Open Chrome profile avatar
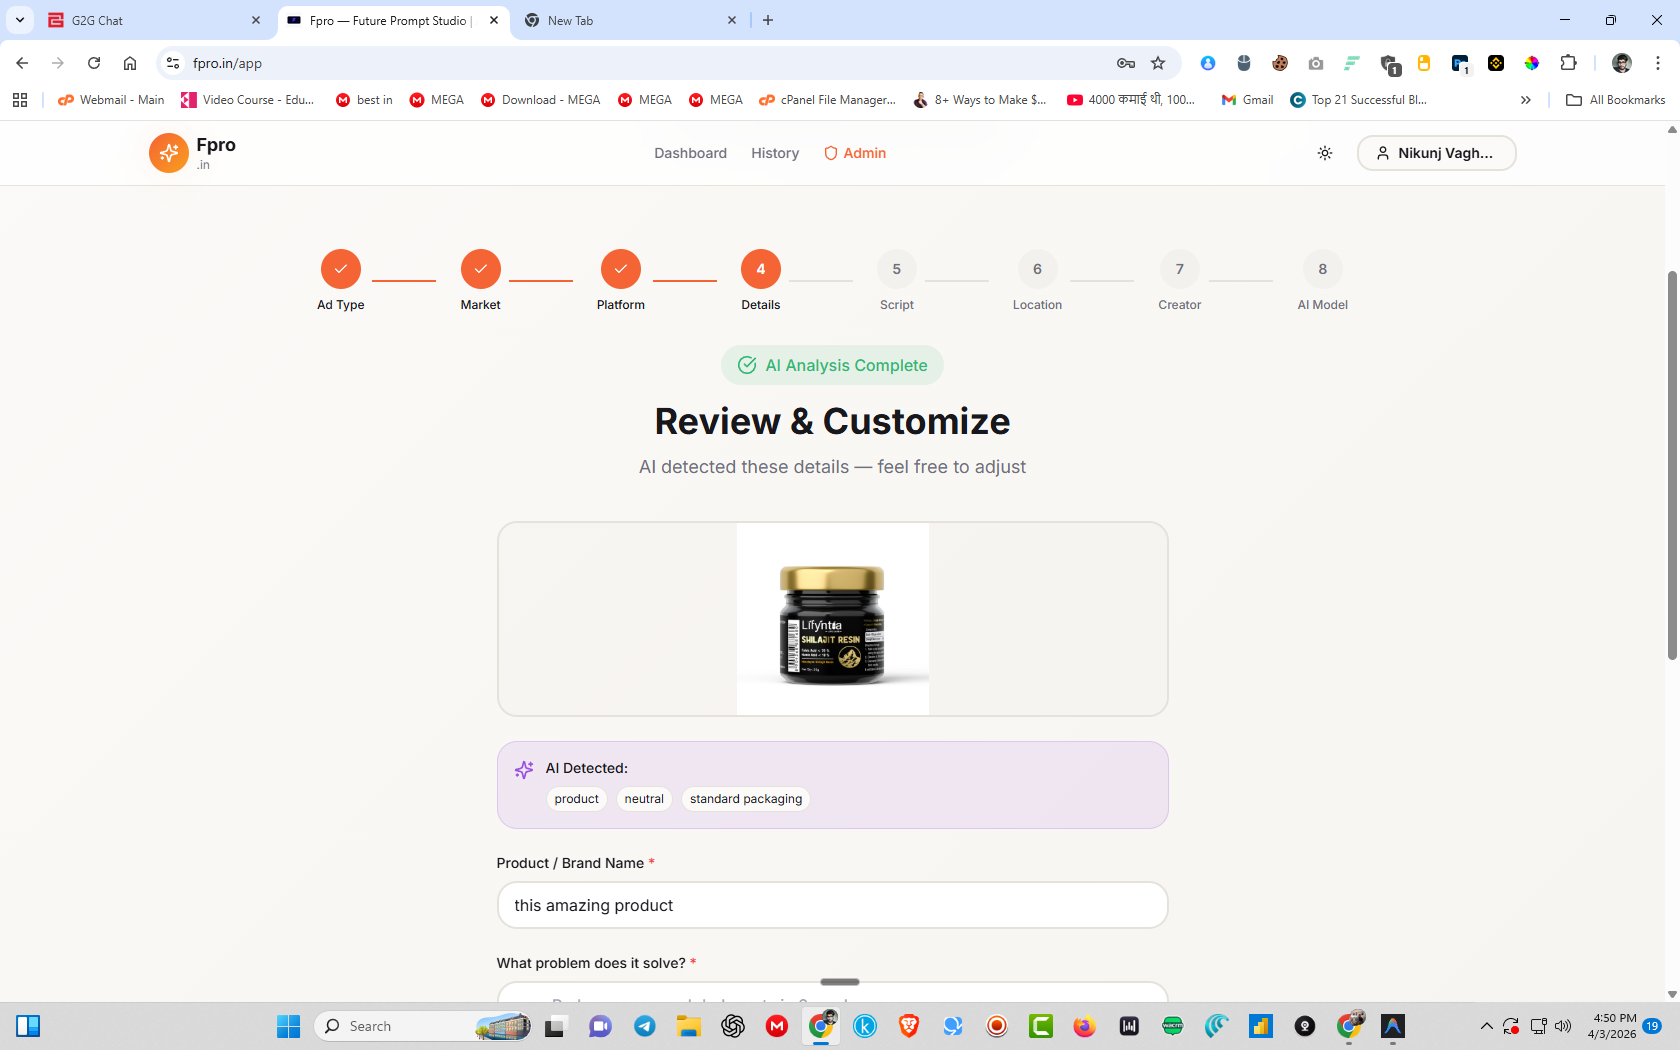 (x=1622, y=63)
